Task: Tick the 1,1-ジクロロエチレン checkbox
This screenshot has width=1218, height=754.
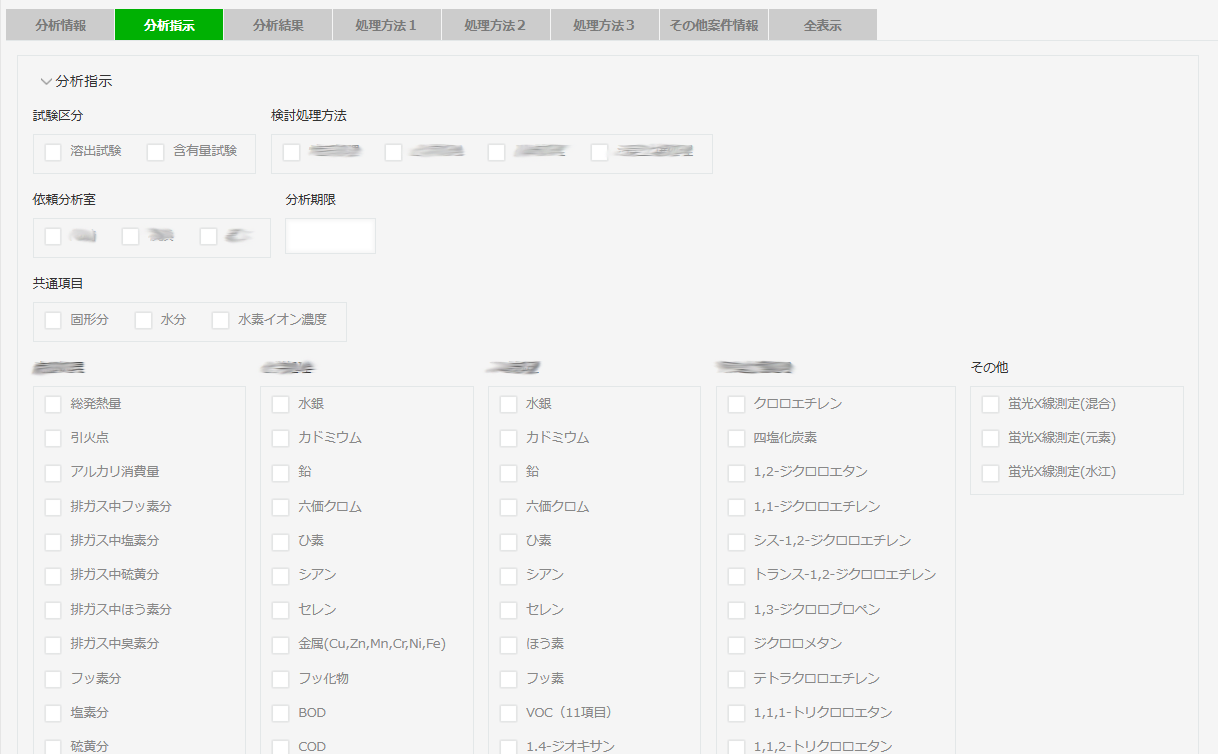Action: [x=736, y=507]
